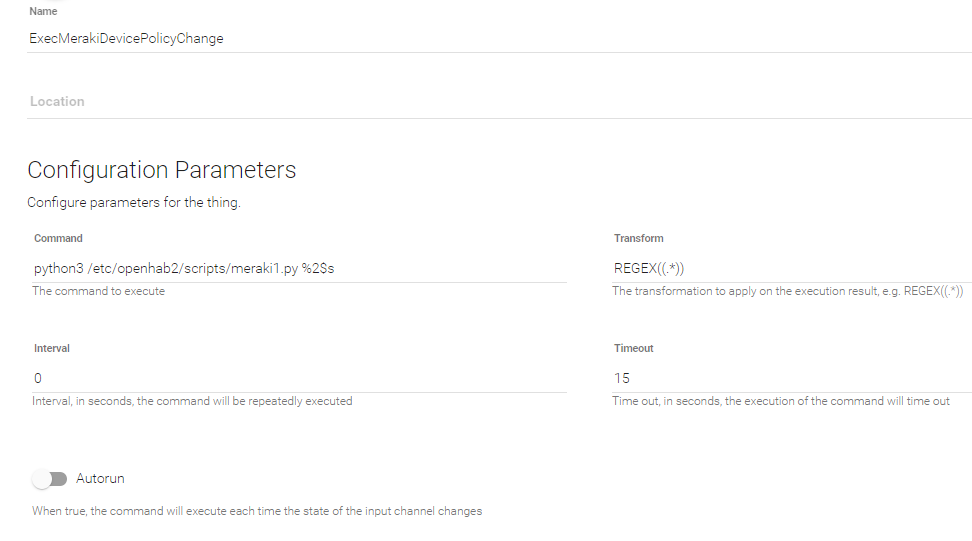972x541 pixels.
Task: Click 'The command to execute' helper text
Action: (97, 291)
